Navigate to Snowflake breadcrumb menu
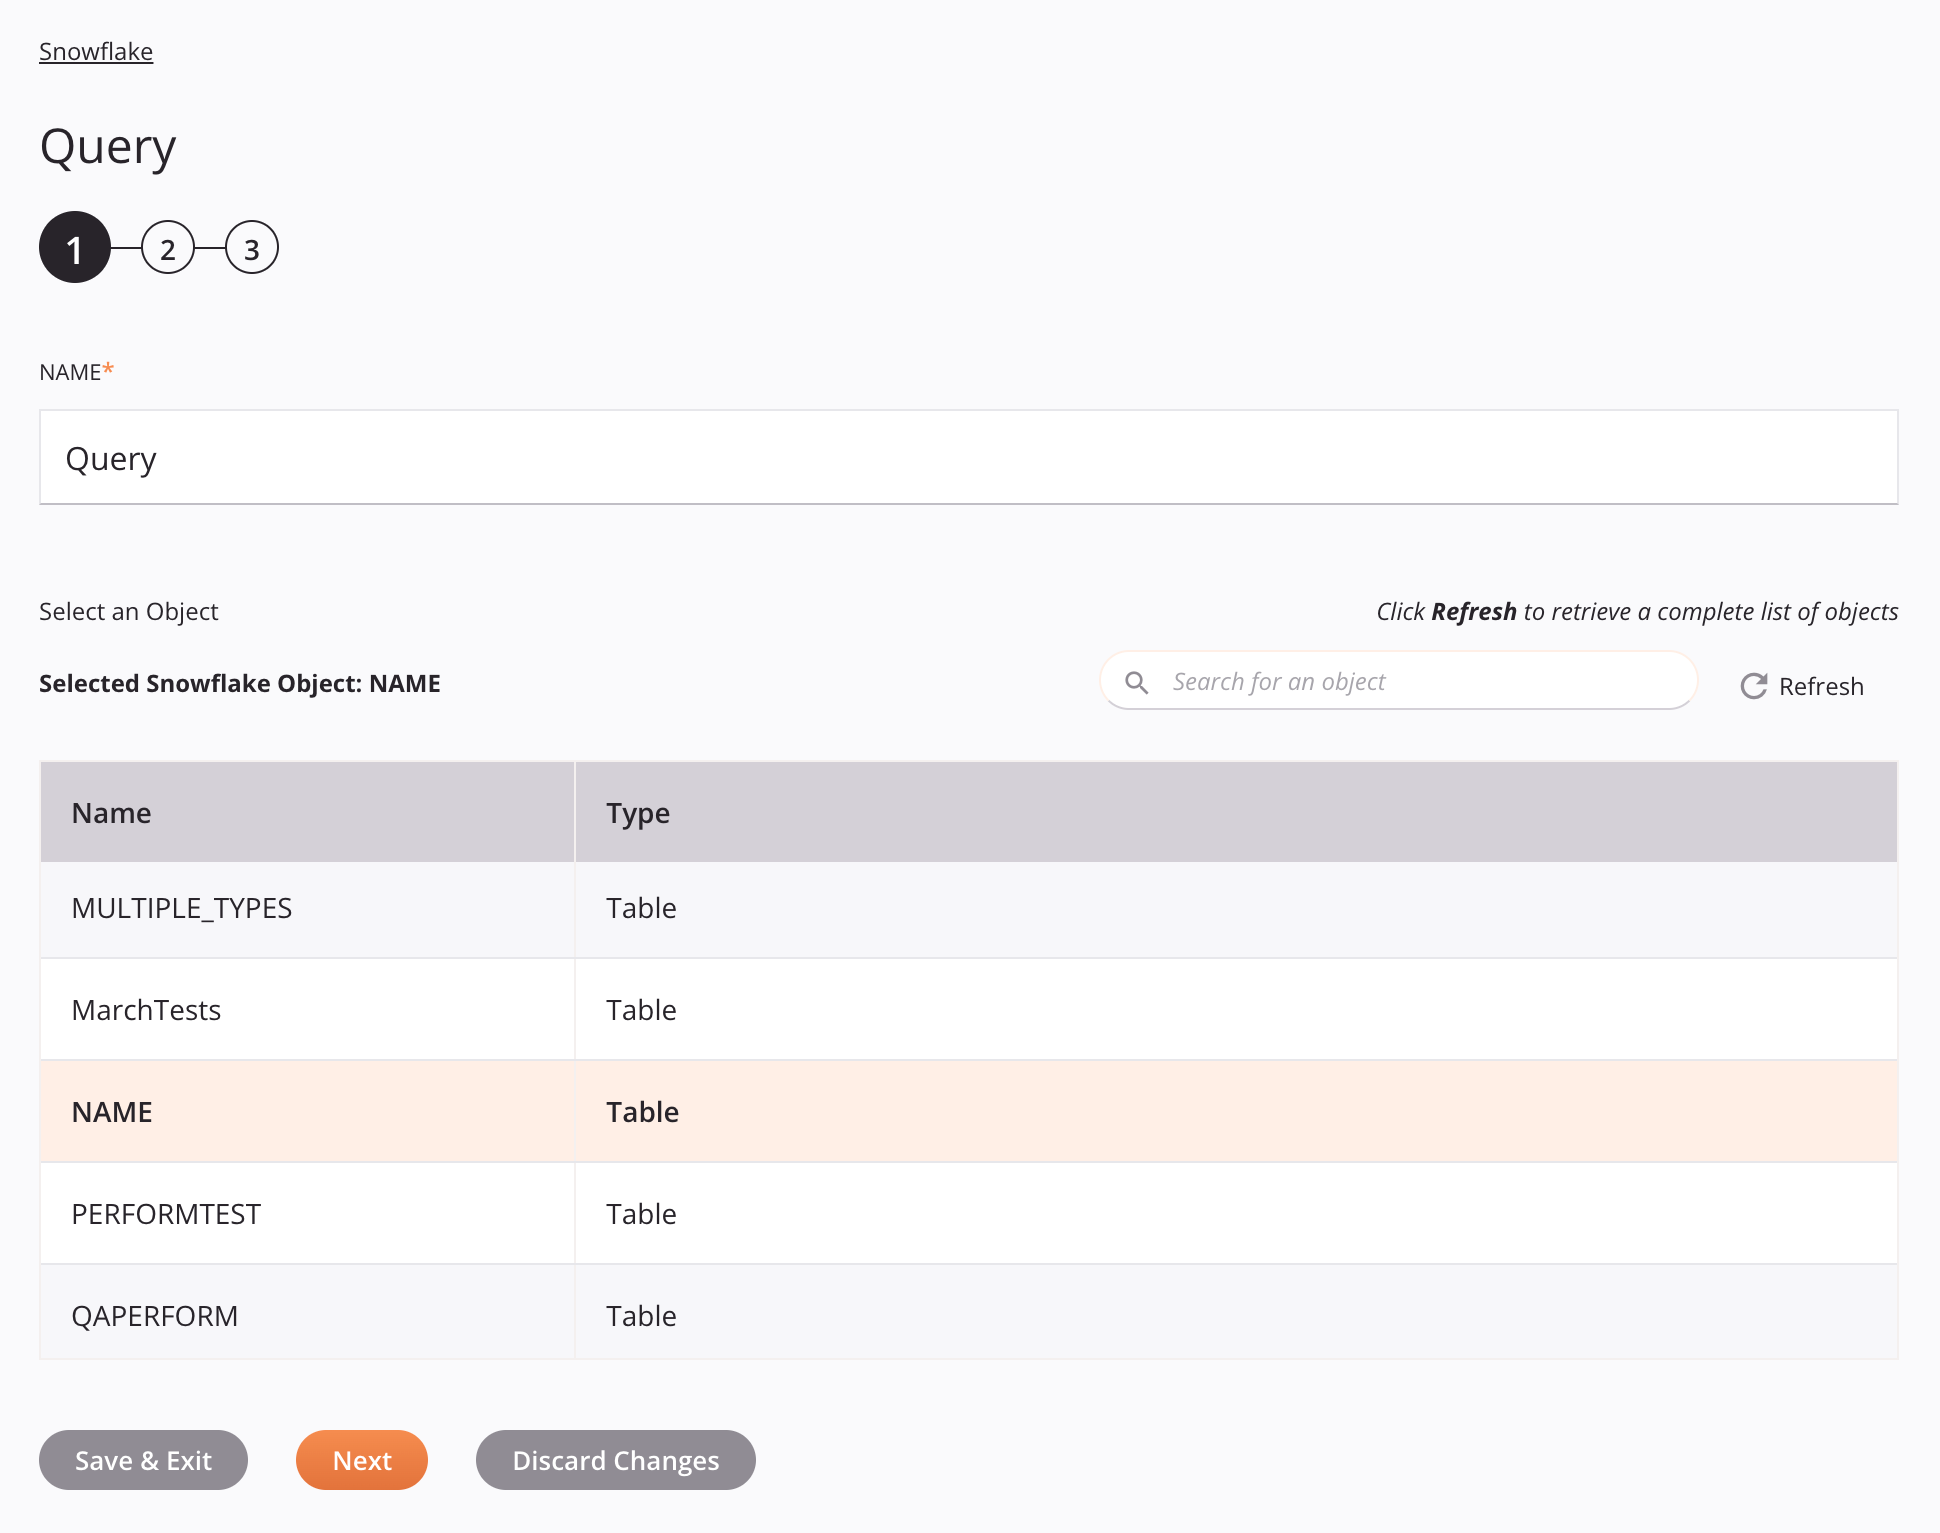Image resolution: width=1940 pixels, height=1533 pixels. [96, 50]
